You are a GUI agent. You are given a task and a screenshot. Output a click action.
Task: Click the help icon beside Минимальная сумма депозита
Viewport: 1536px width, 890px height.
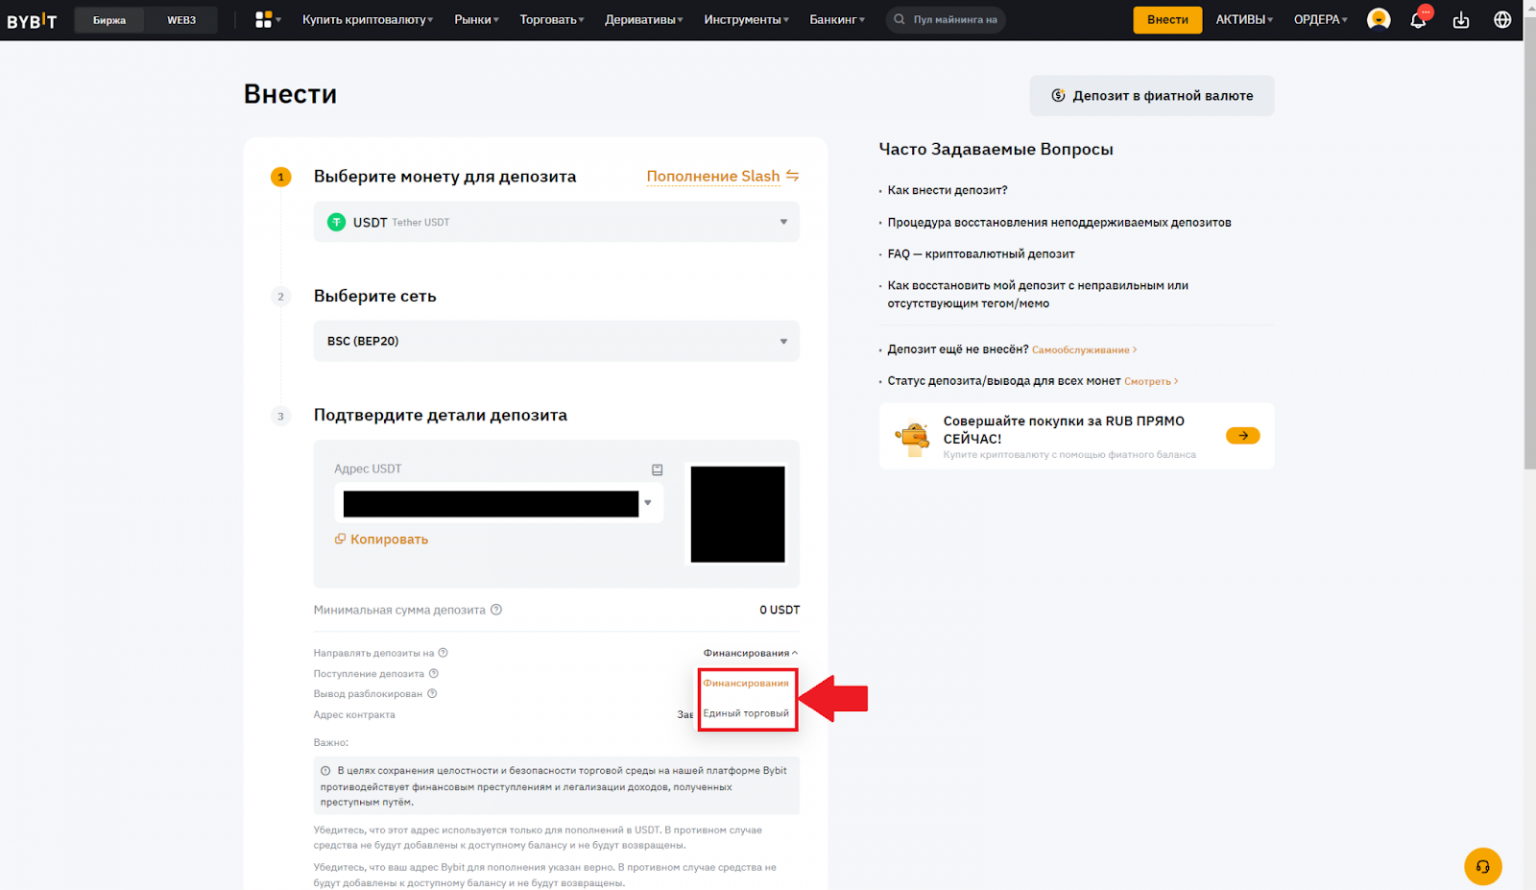click(x=497, y=609)
